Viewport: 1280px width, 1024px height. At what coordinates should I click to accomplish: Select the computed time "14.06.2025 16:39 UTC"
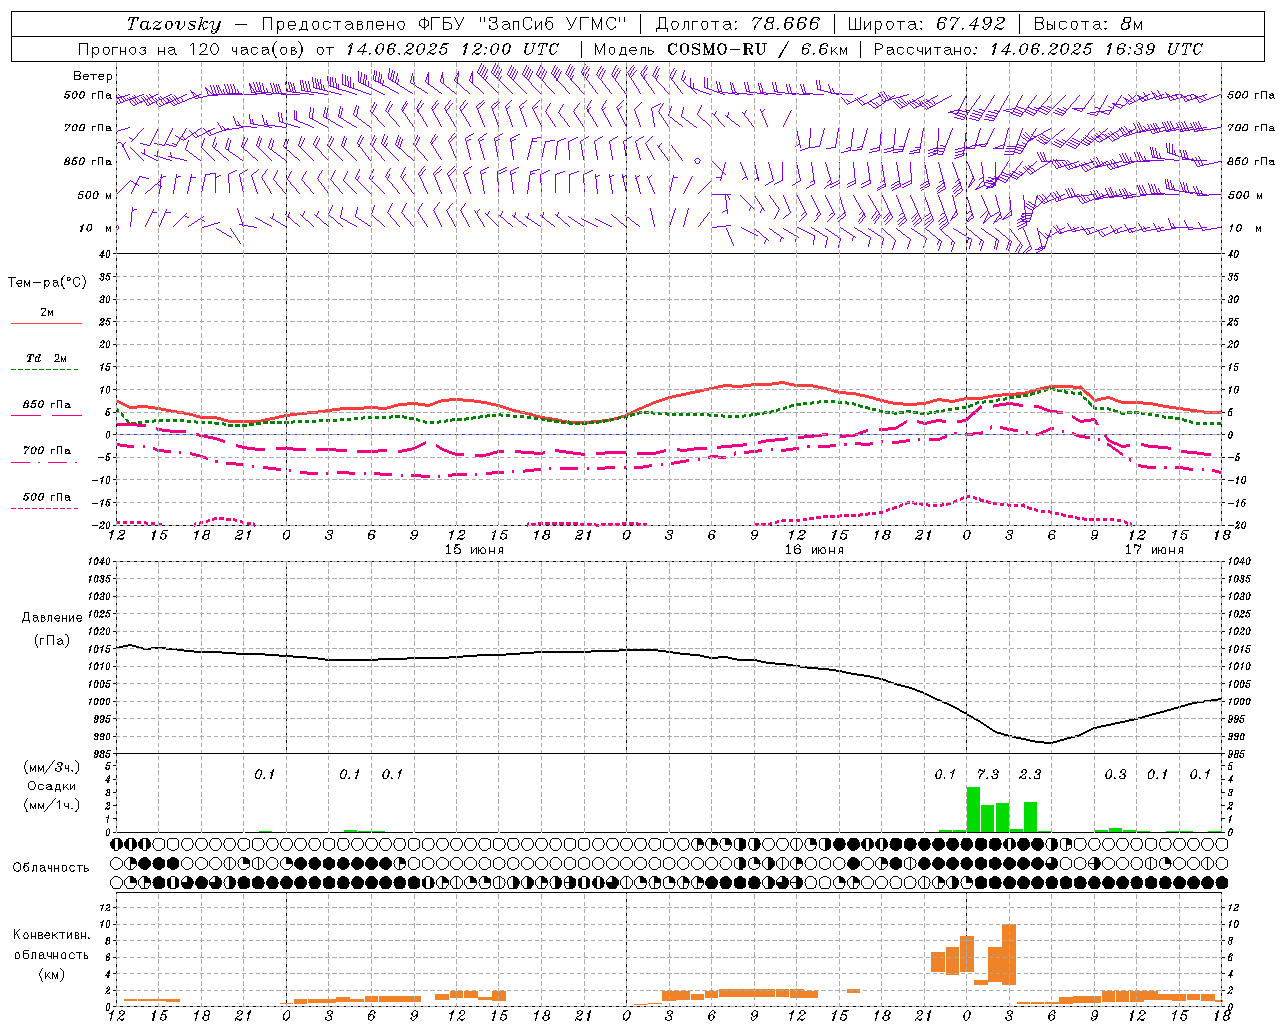(1096, 49)
